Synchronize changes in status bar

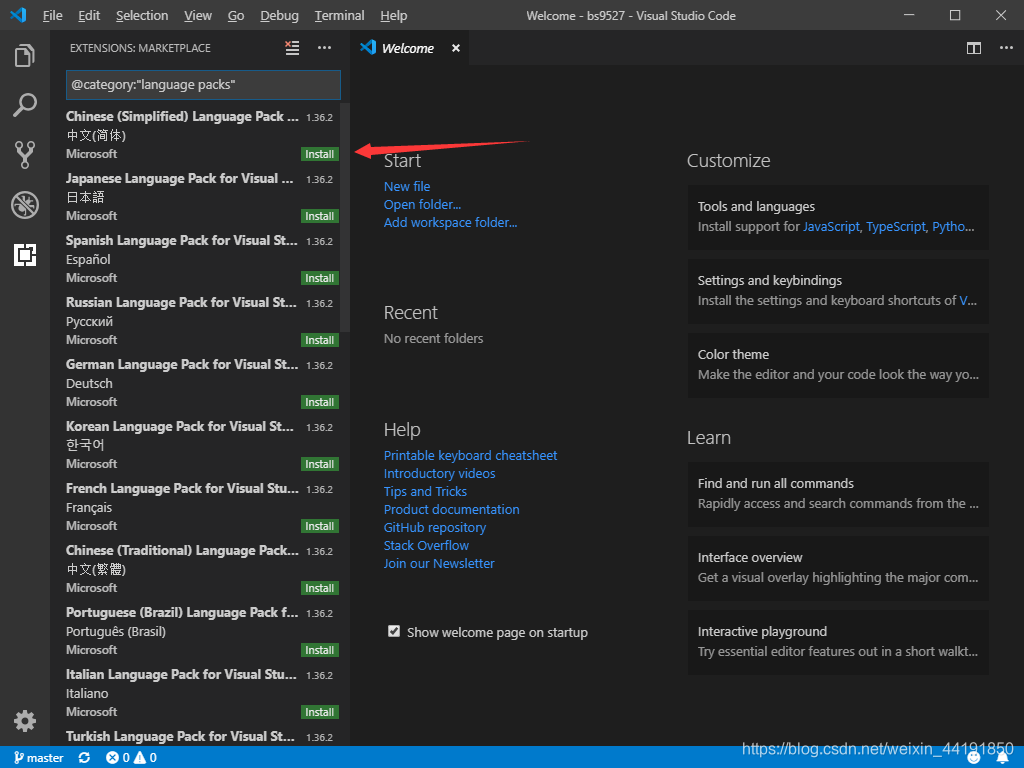tap(84, 758)
